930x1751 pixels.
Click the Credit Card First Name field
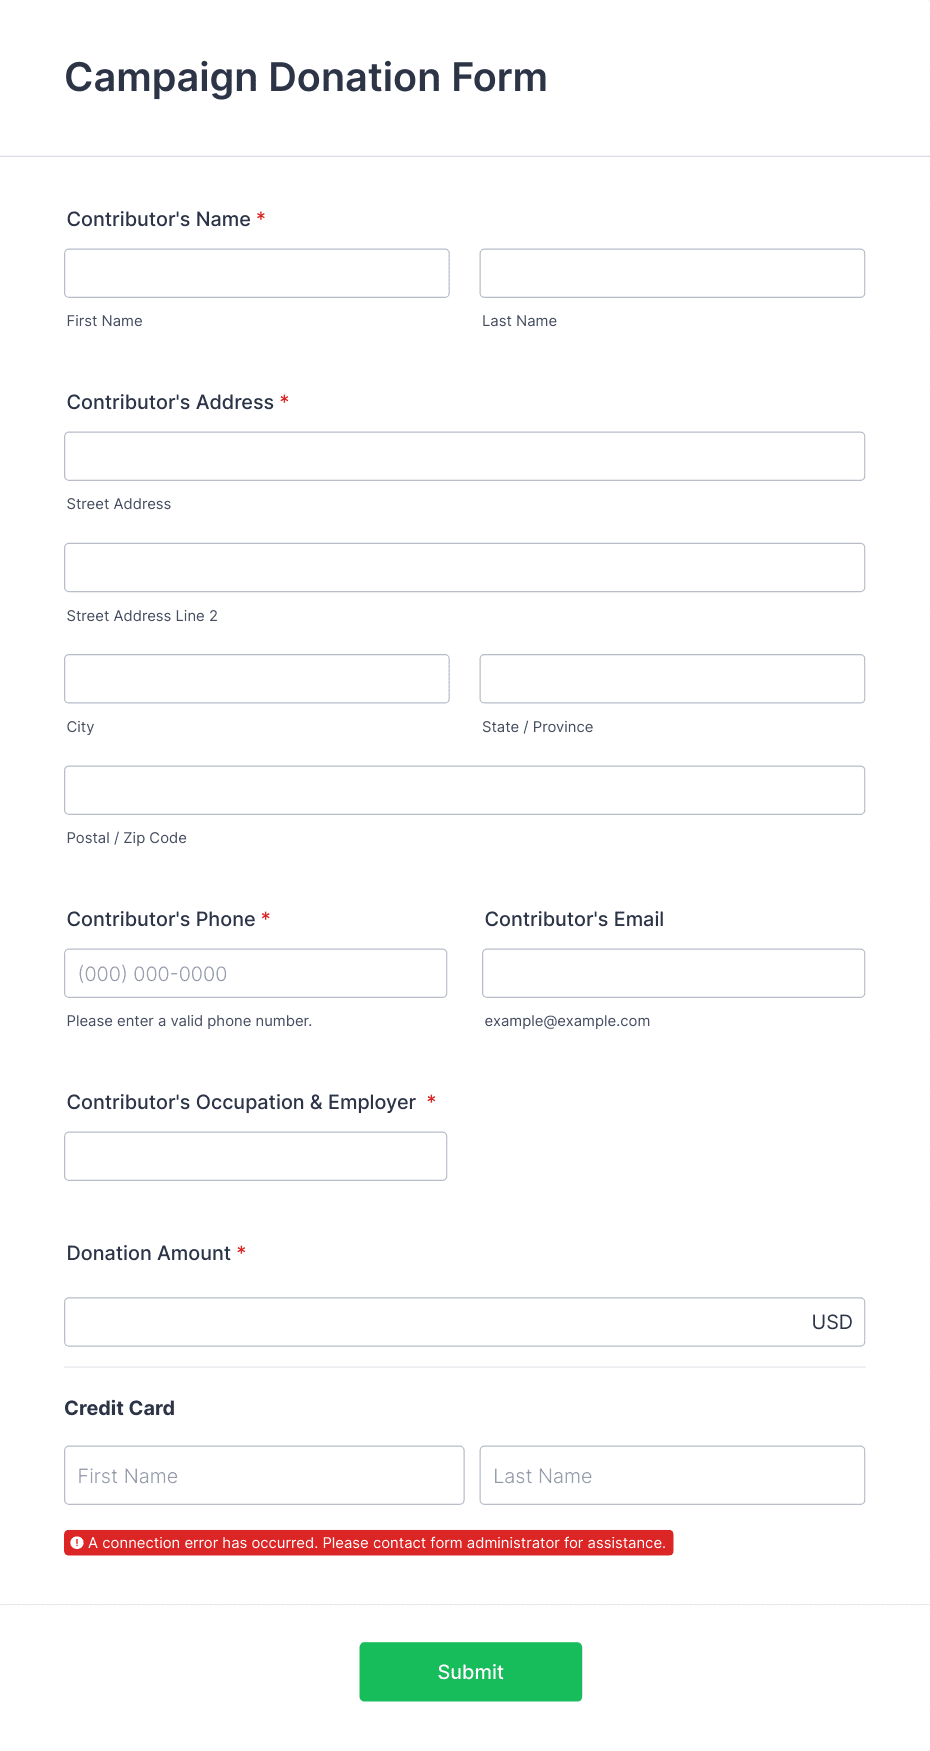pyautogui.click(x=265, y=1475)
